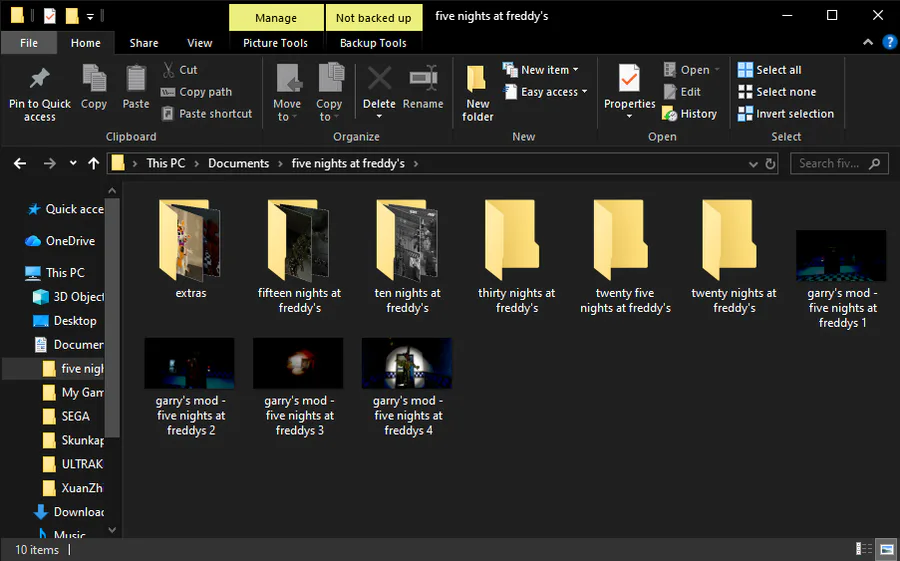Viewport: 900px width, 561px height.
Task: Go back with the back arrow
Action: [x=20, y=164]
